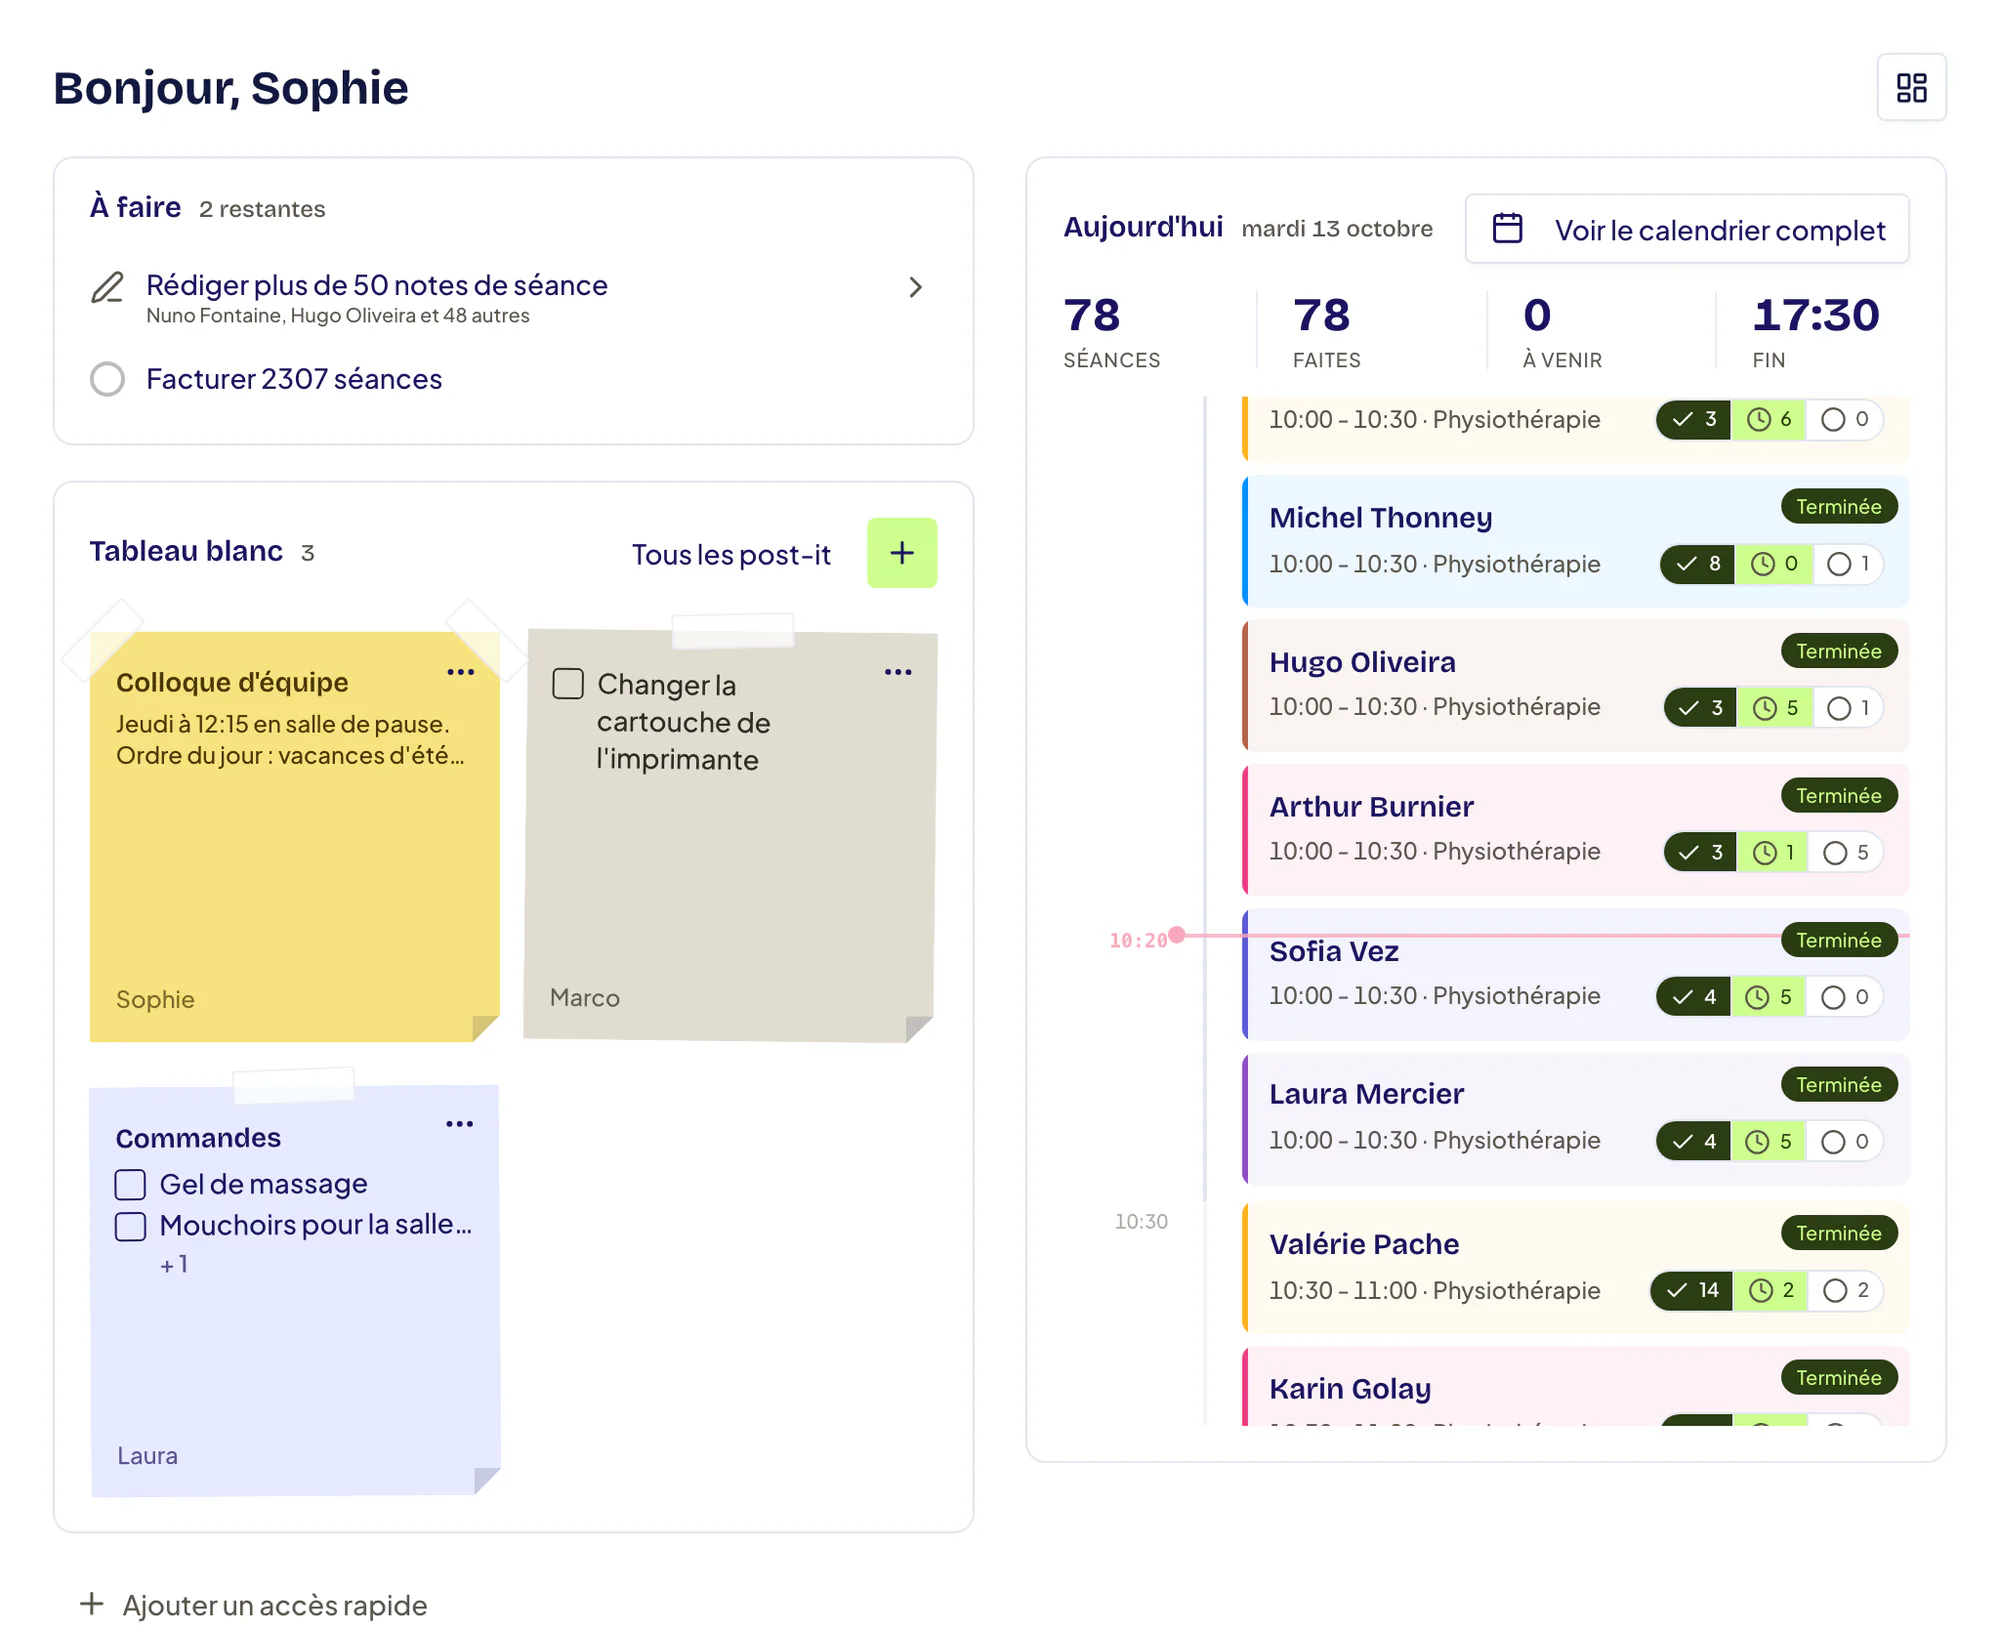Viewport: 2000px width, 1635px height.
Task: Open Valérie Pache's session card
Action: click(x=1575, y=1267)
